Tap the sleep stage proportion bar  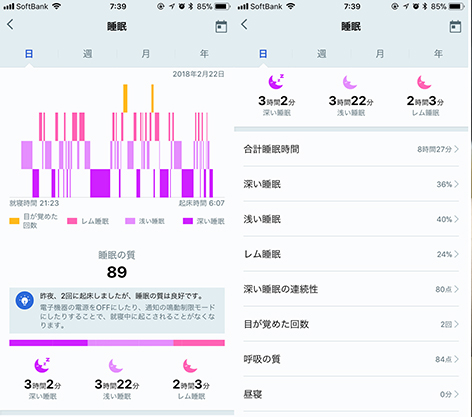point(117,343)
